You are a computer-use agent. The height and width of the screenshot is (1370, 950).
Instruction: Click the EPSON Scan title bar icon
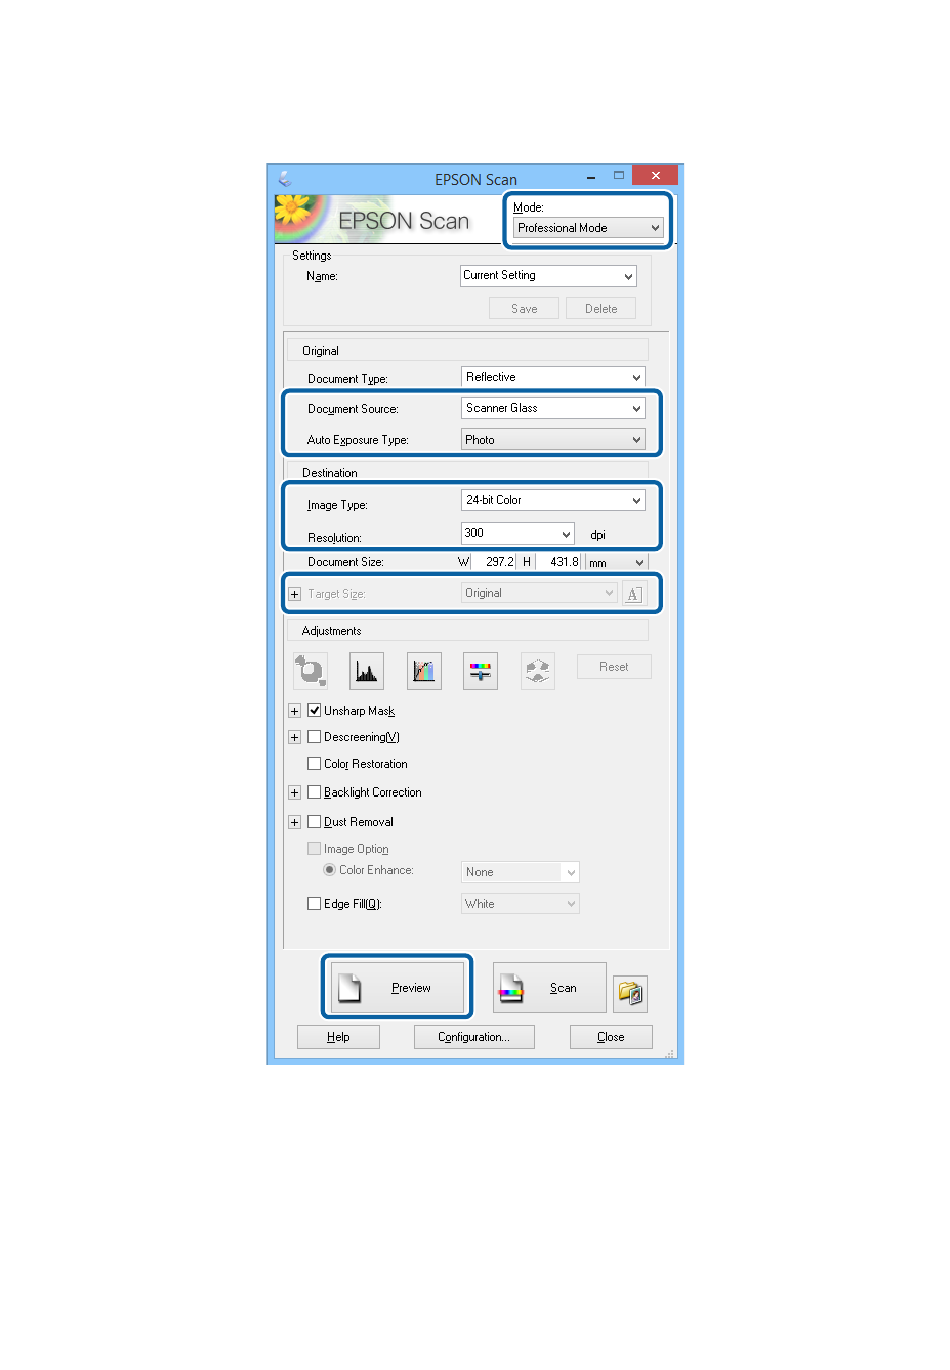[285, 179]
